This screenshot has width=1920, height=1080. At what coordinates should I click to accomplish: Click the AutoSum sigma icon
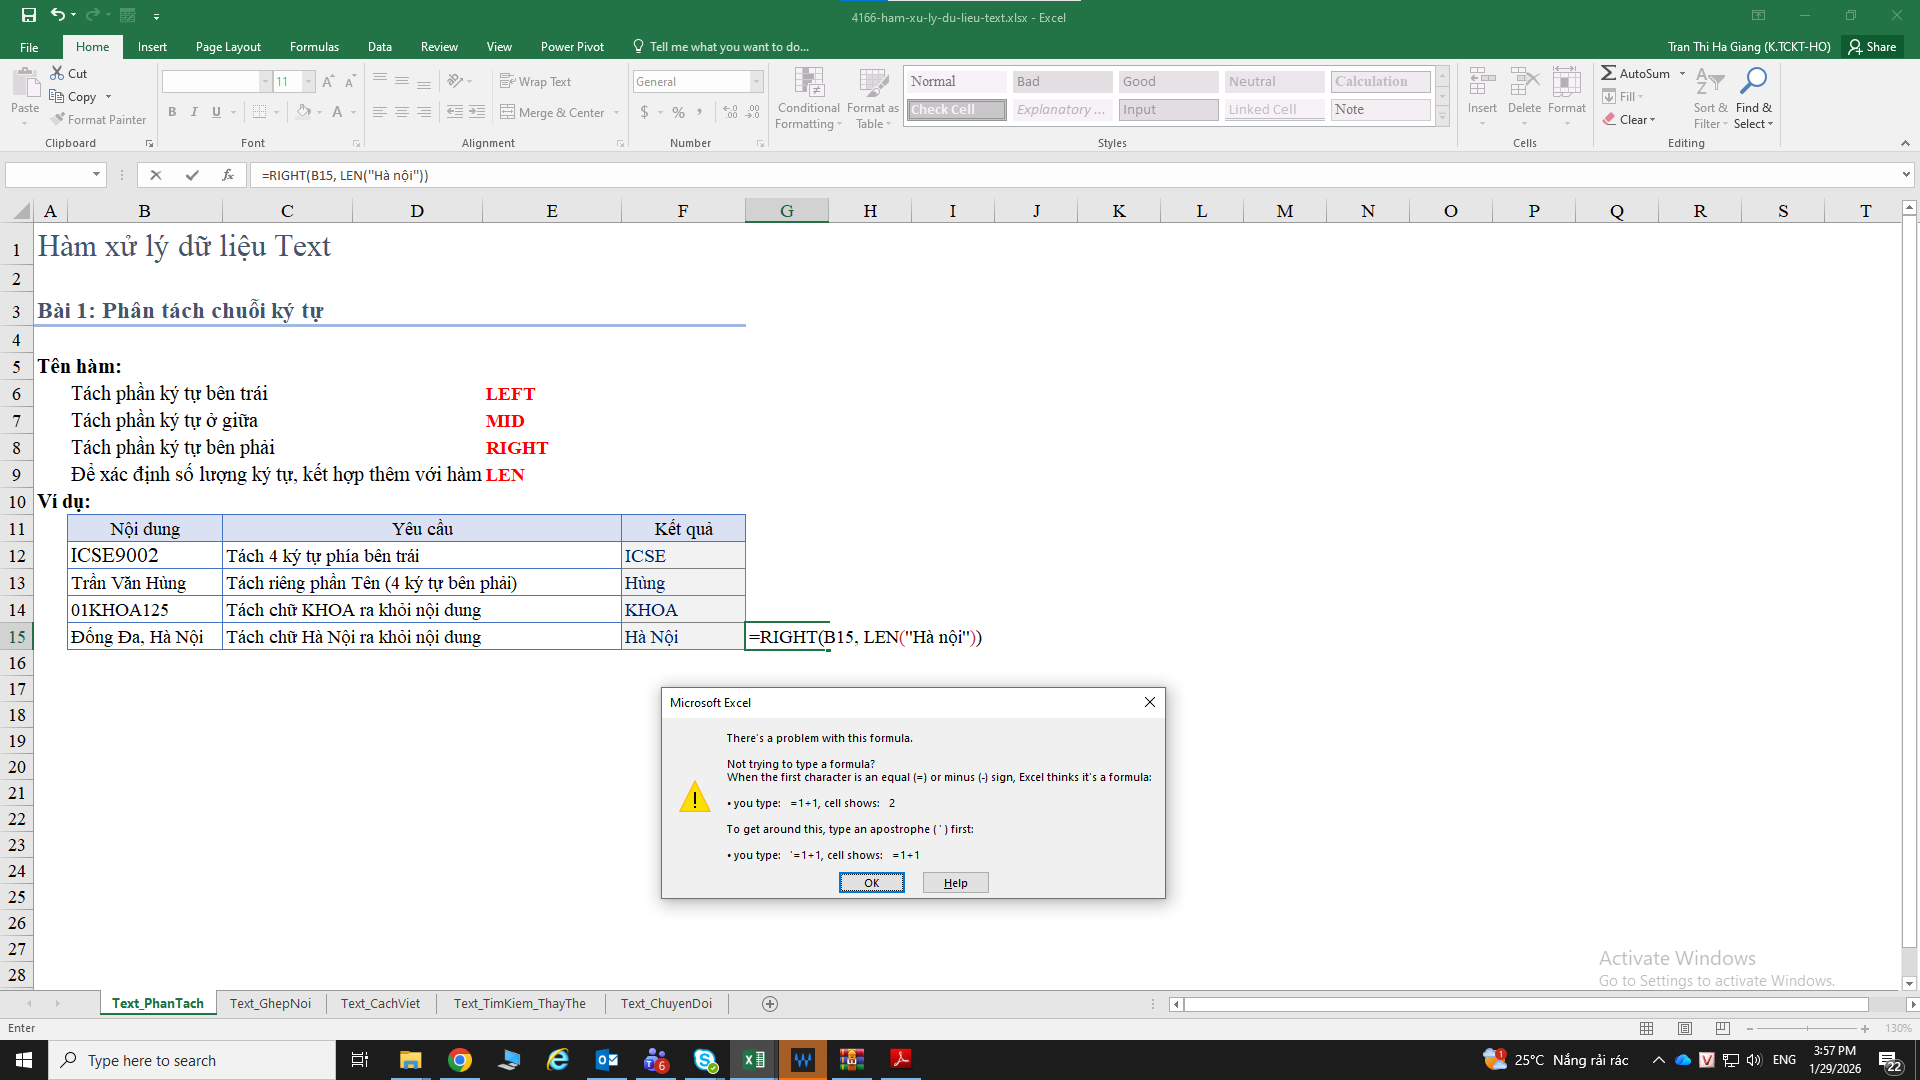point(1608,73)
